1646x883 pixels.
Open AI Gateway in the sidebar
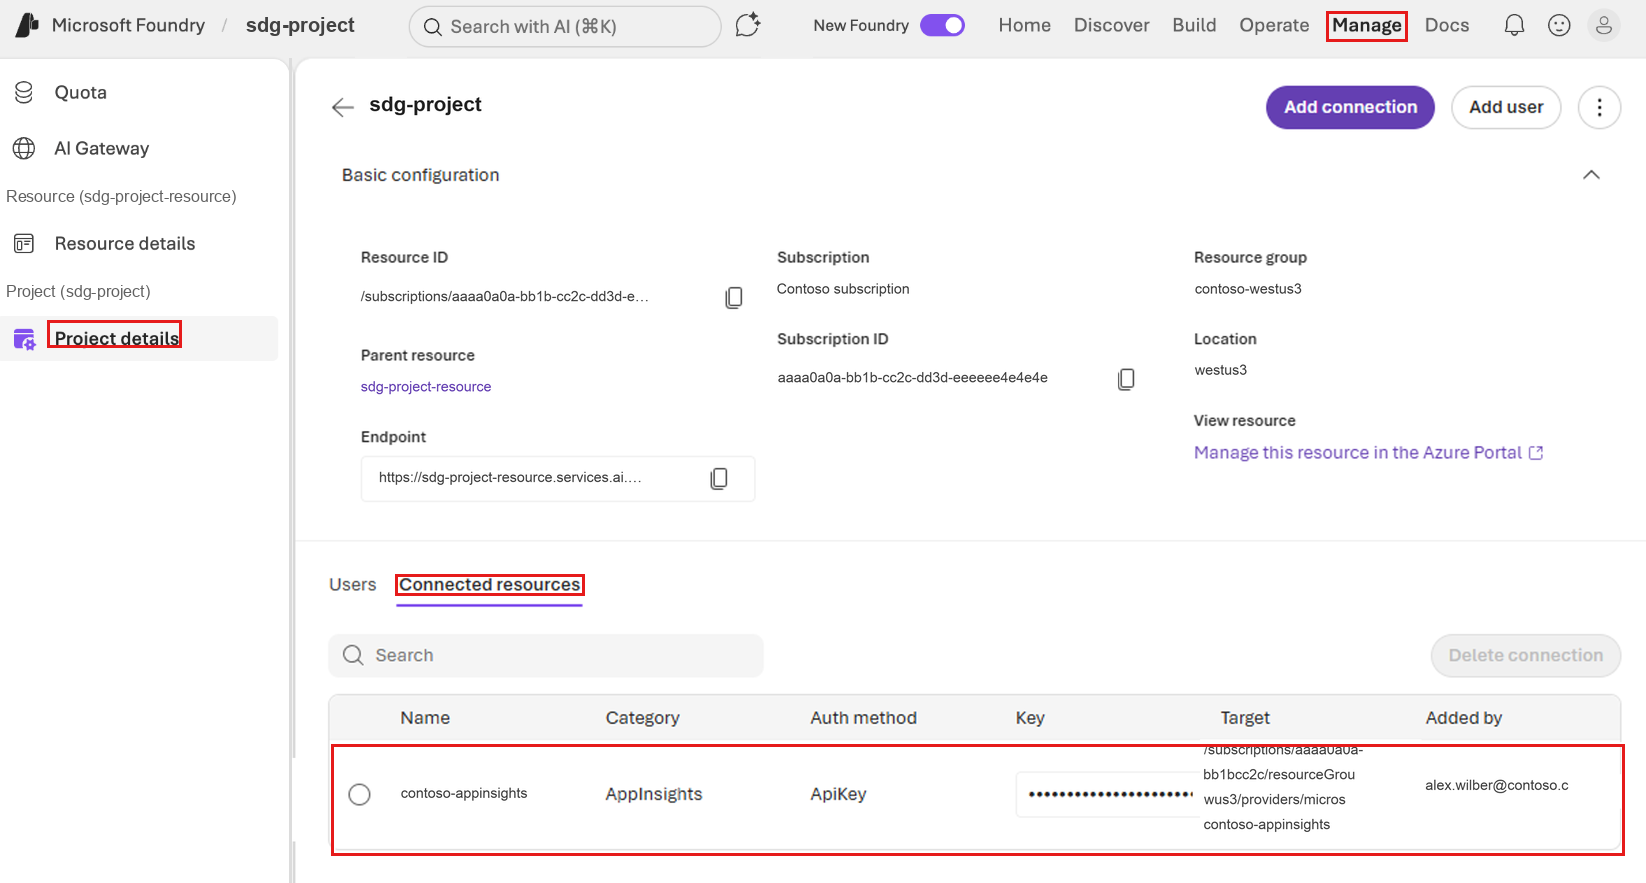pos(102,148)
